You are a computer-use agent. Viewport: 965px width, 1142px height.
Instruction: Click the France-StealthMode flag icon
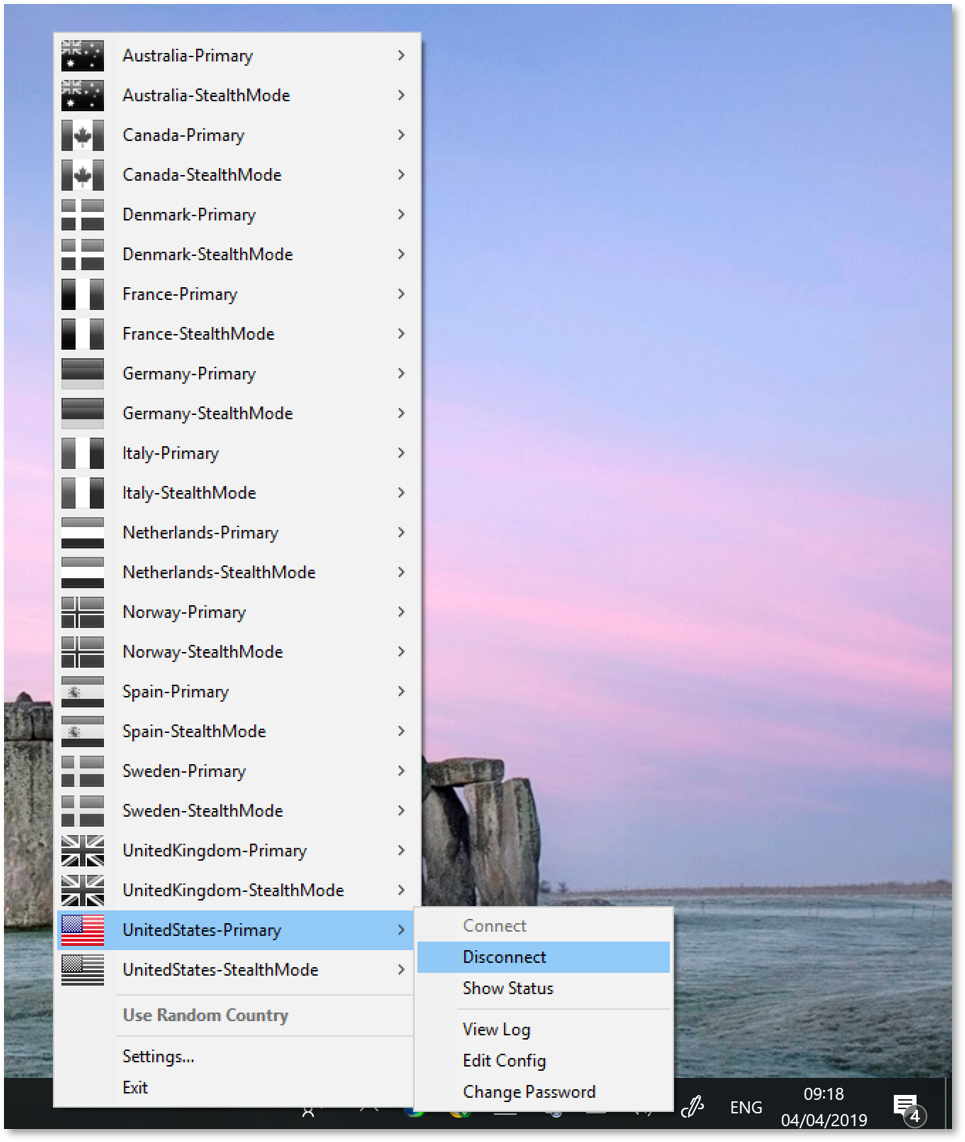pyautogui.click(x=82, y=334)
